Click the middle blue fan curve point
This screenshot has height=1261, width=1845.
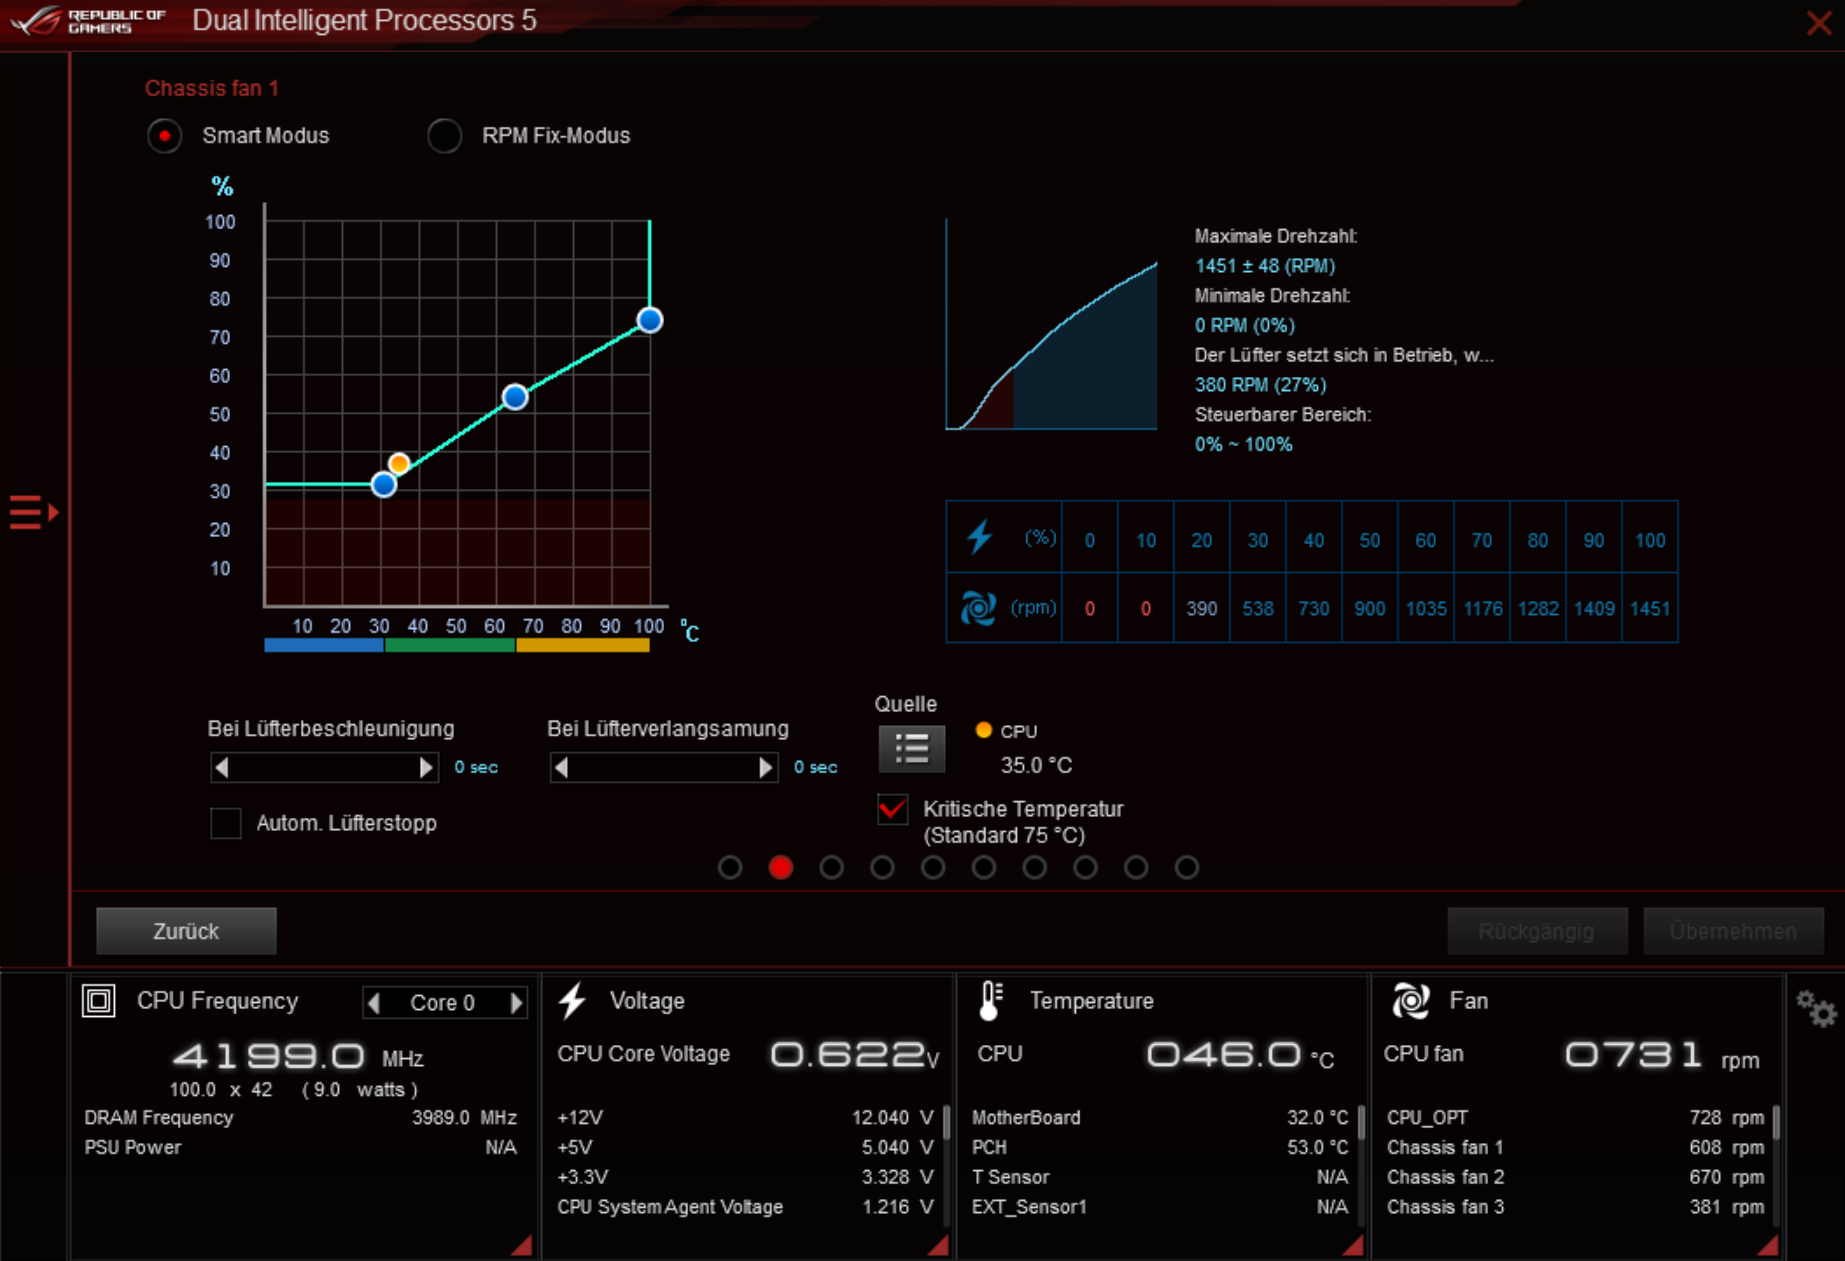click(515, 397)
